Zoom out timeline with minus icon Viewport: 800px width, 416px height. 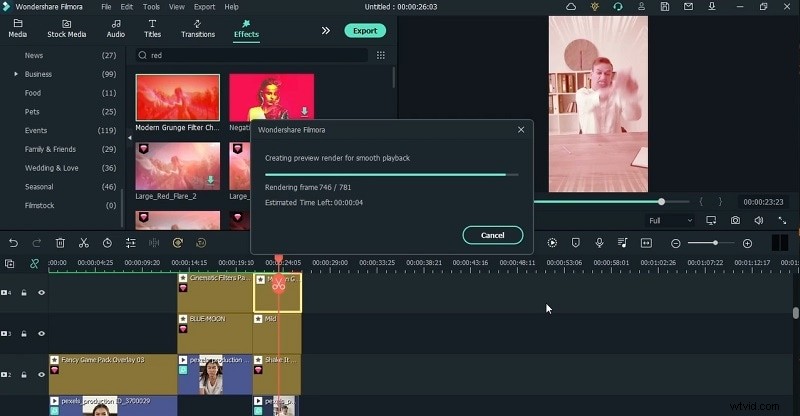676,243
